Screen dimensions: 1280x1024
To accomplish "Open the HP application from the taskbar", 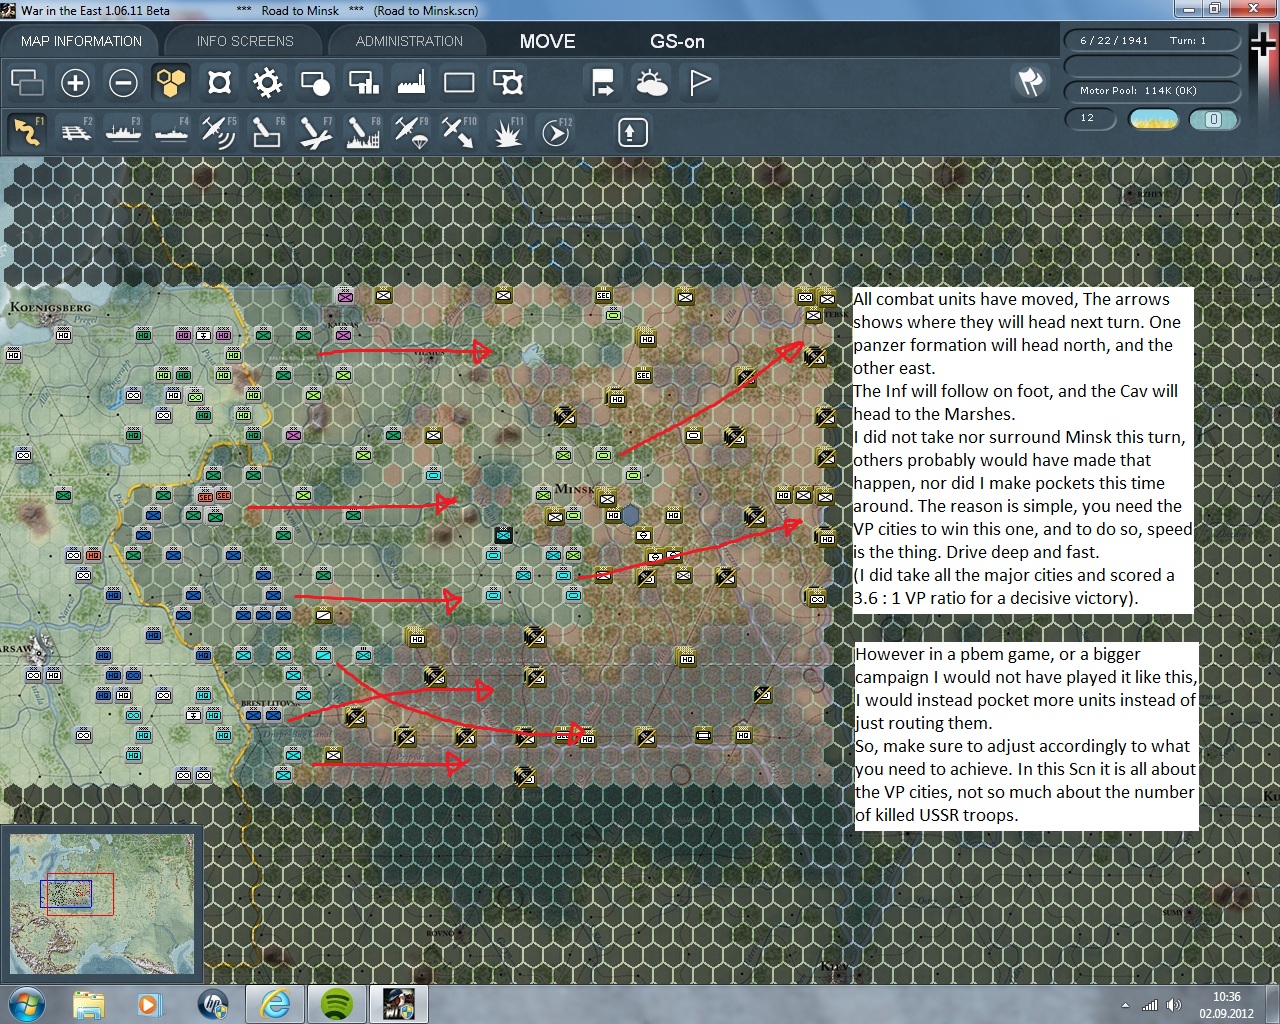I will (x=213, y=1004).
